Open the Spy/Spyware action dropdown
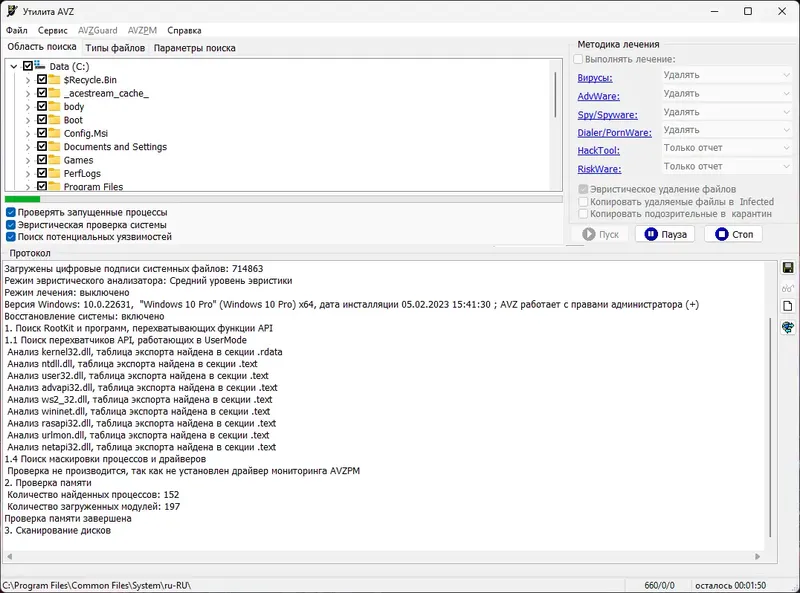 coord(727,112)
